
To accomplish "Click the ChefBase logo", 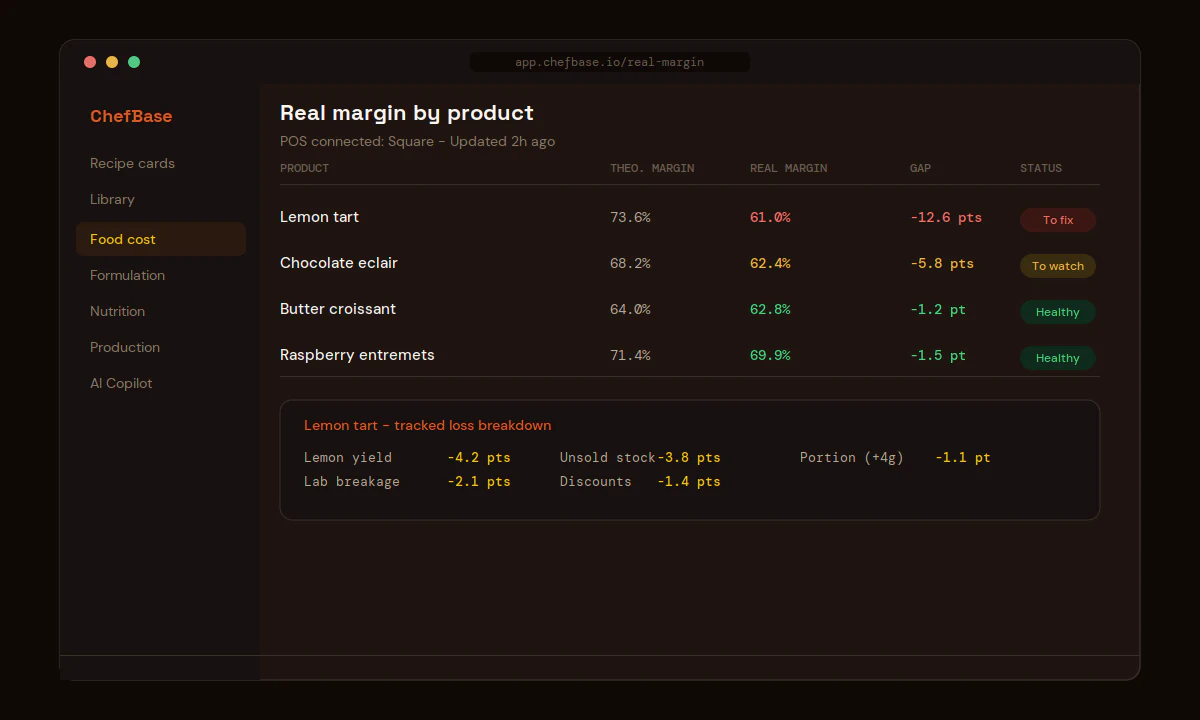I will (131, 116).
